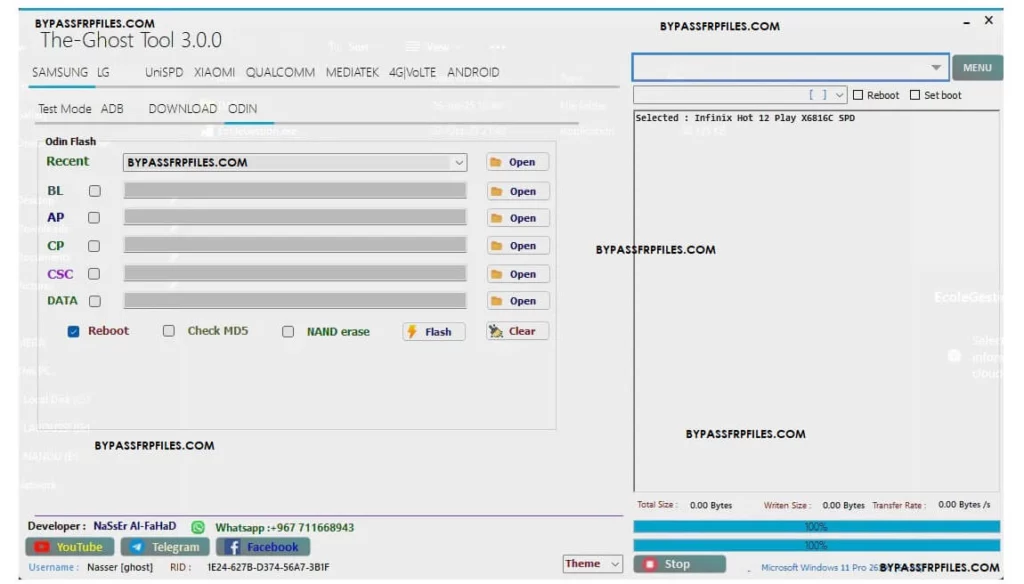This screenshot has width=1024, height=584.
Task: Click the WhatsApp icon near developer
Action: click(x=198, y=527)
